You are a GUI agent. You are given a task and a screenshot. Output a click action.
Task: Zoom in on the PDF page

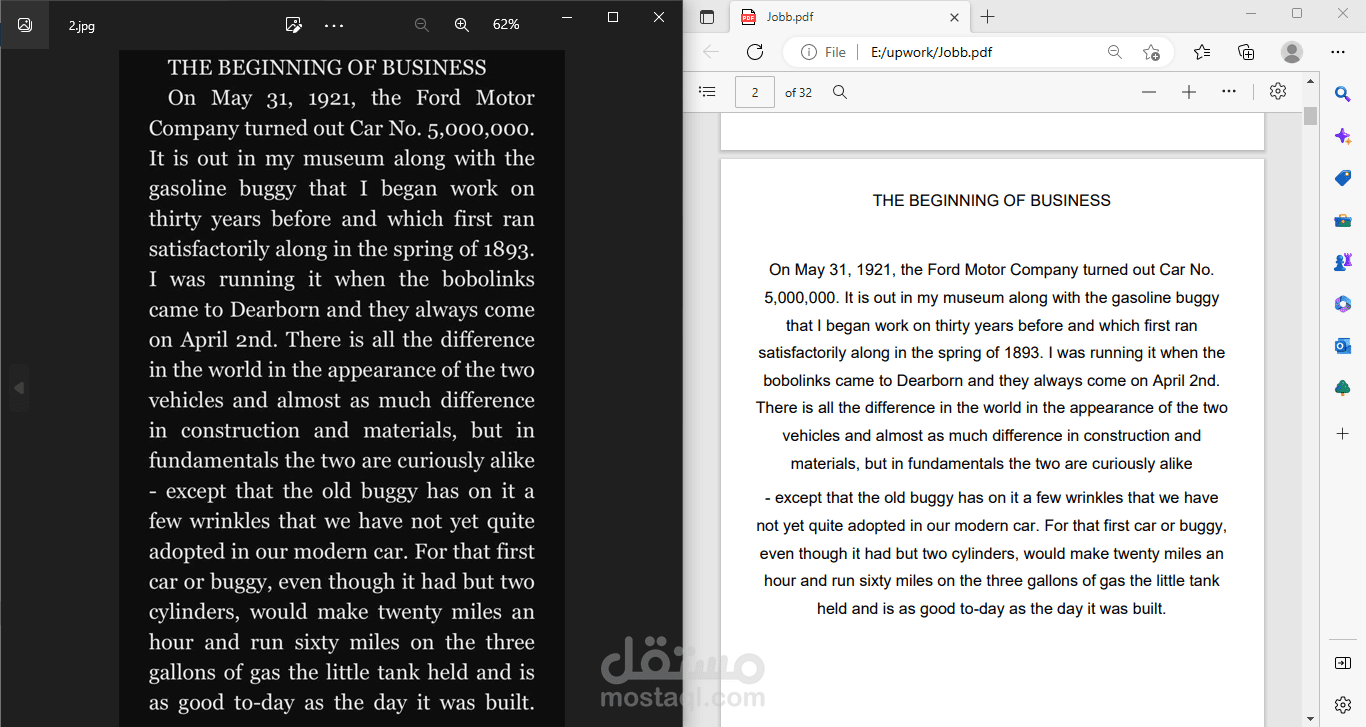pyautogui.click(x=1189, y=92)
